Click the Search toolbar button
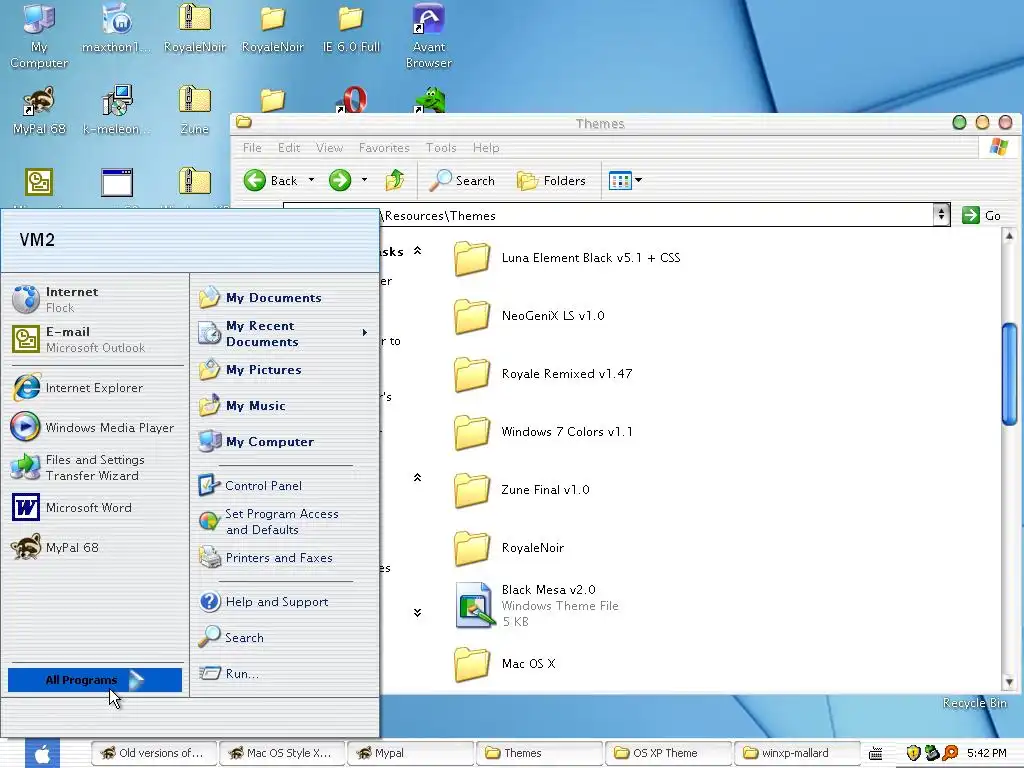1024x768 pixels. click(x=462, y=180)
